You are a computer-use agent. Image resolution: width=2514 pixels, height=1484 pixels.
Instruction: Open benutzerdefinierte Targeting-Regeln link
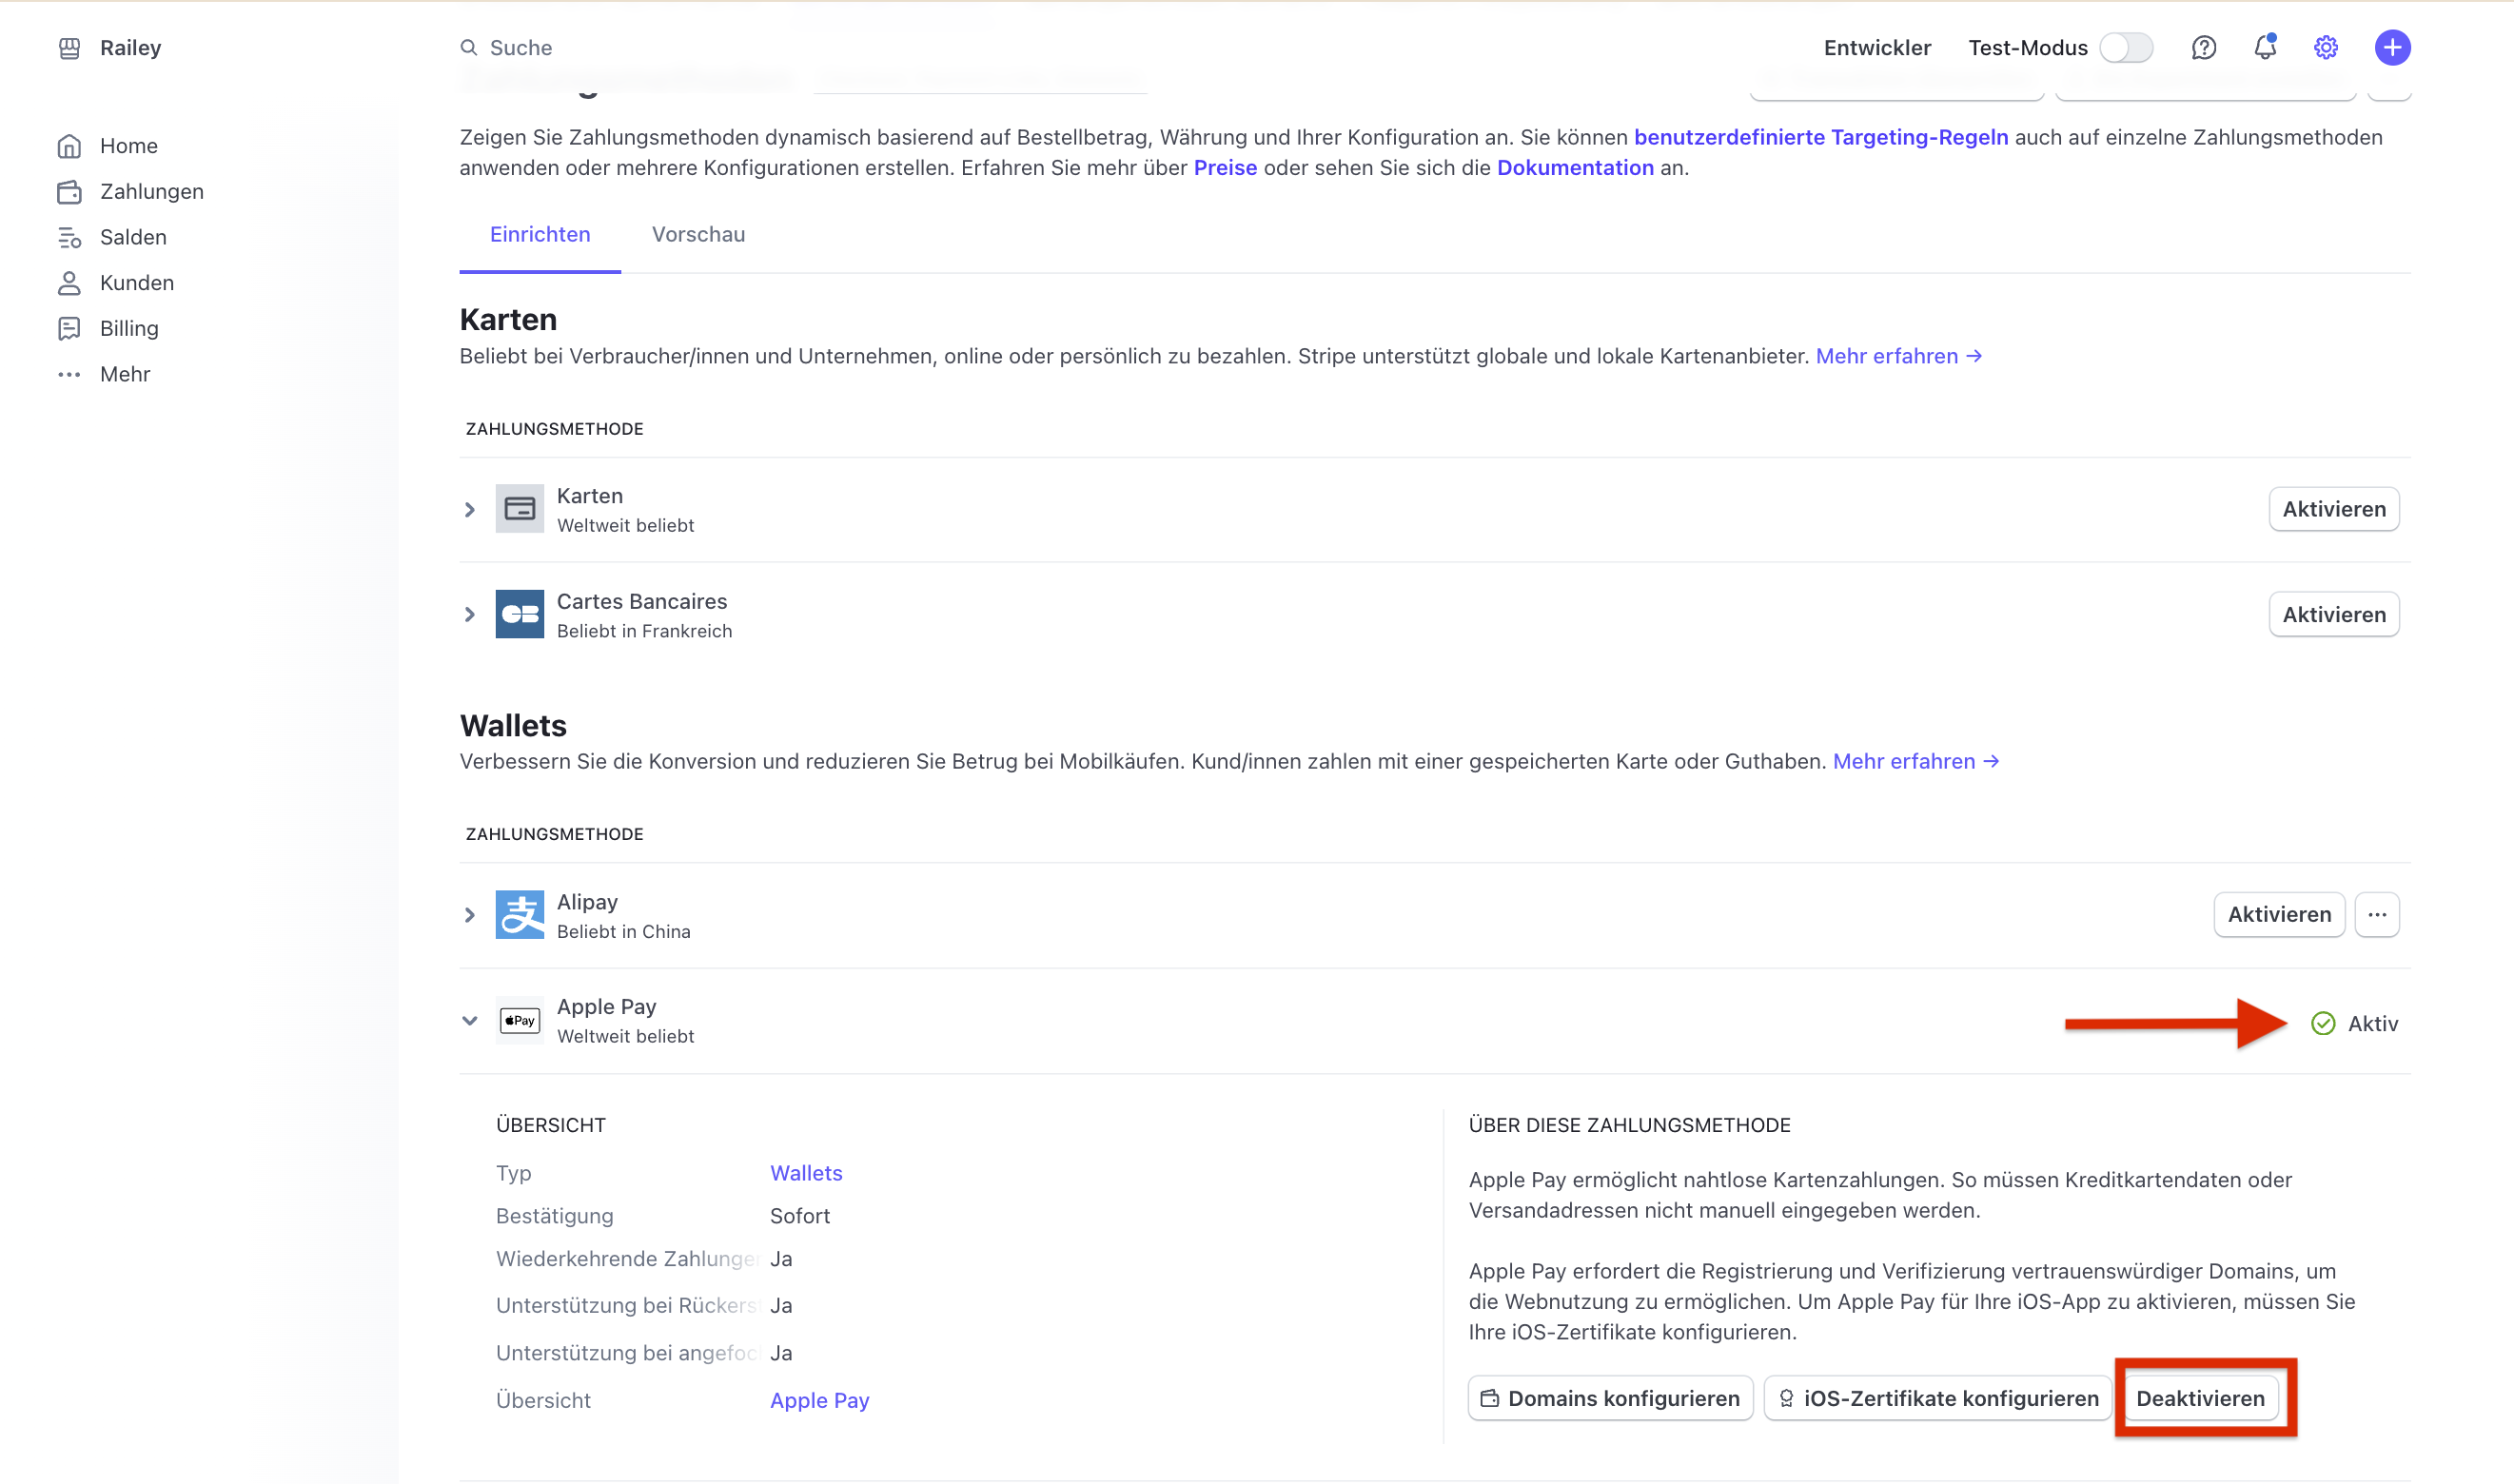(1821, 137)
